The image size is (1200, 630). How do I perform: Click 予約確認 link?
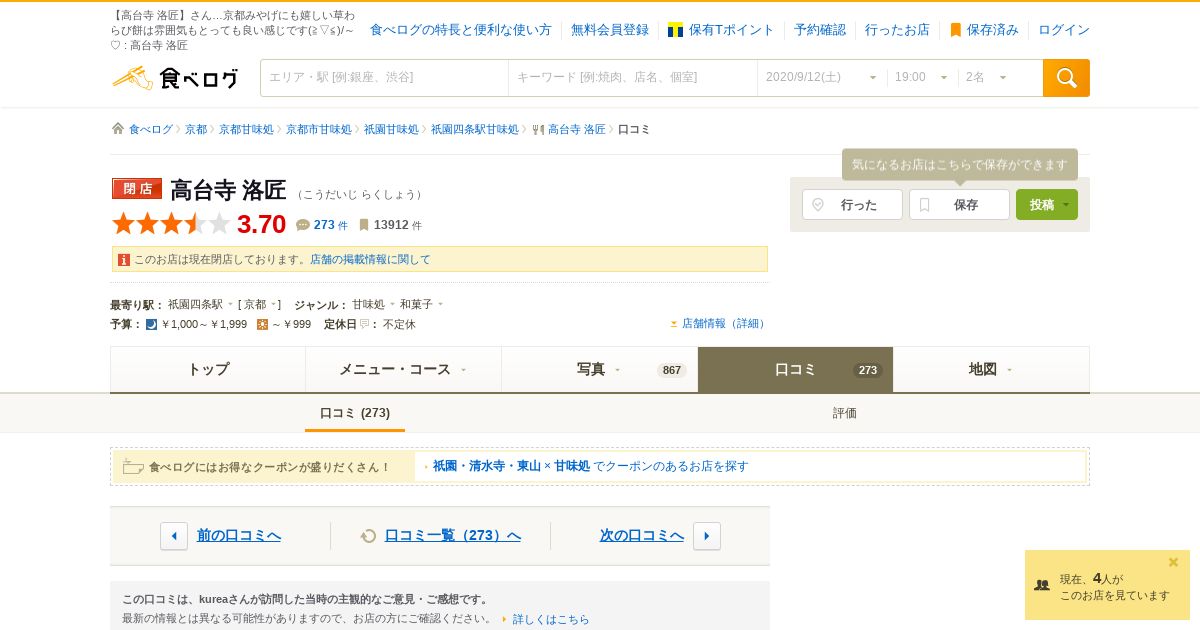(820, 30)
